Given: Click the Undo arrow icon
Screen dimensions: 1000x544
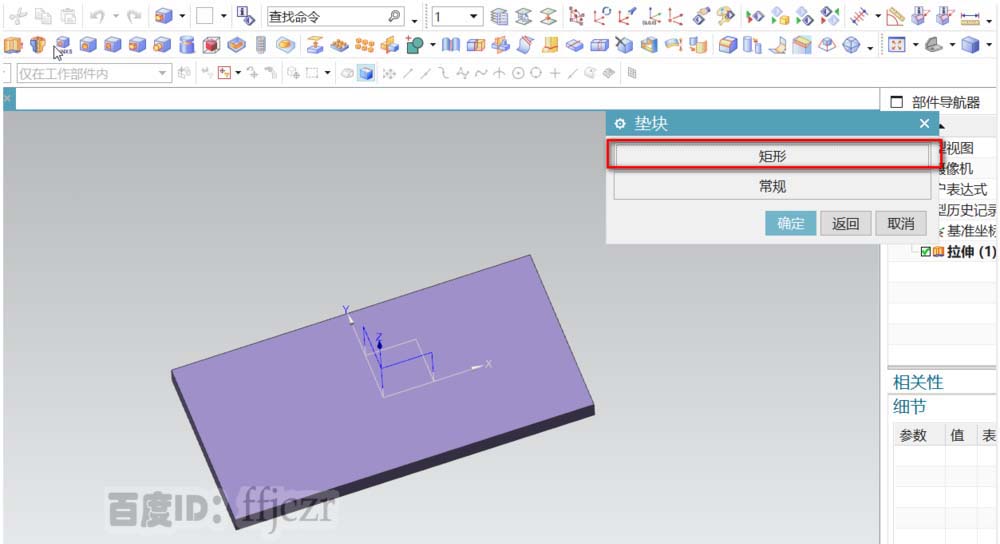Looking at the screenshot, I should coord(97,16).
